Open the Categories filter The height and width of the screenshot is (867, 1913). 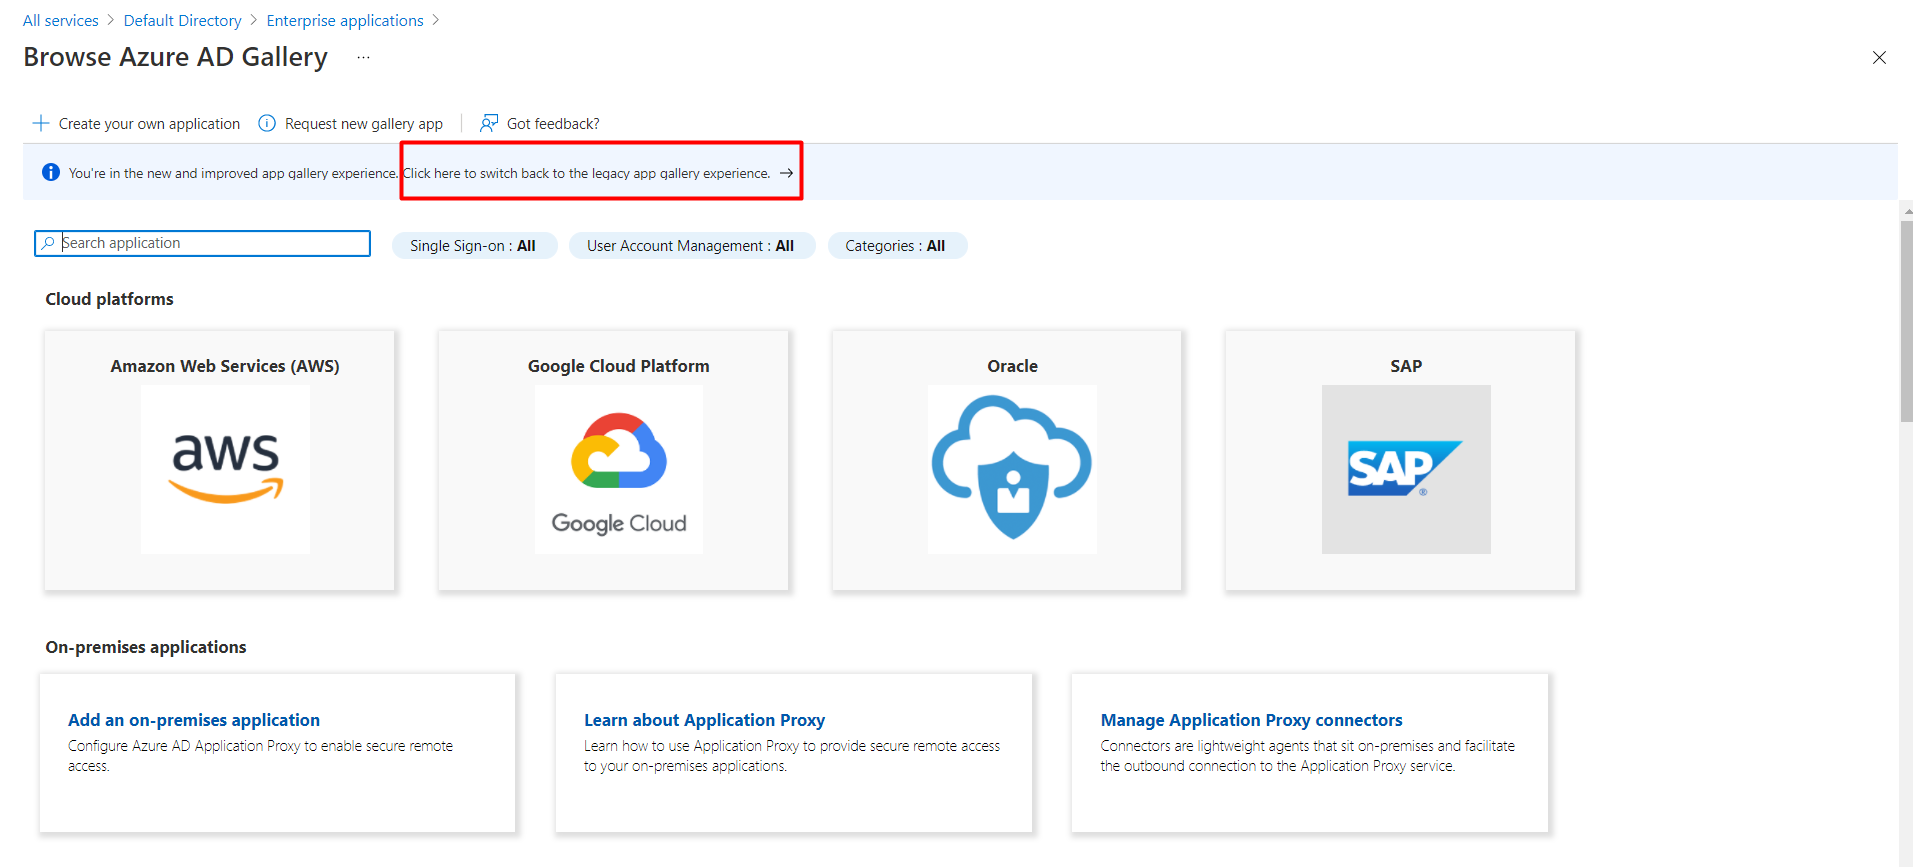(x=897, y=246)
